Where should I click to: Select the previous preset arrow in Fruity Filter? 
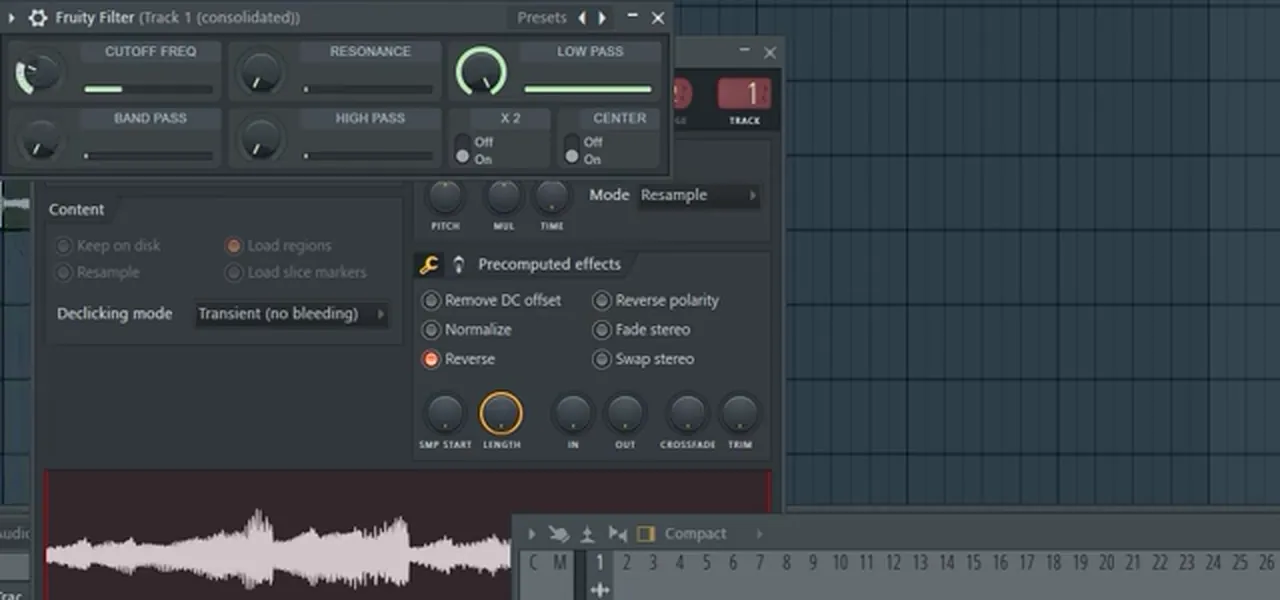click(583, 18)
